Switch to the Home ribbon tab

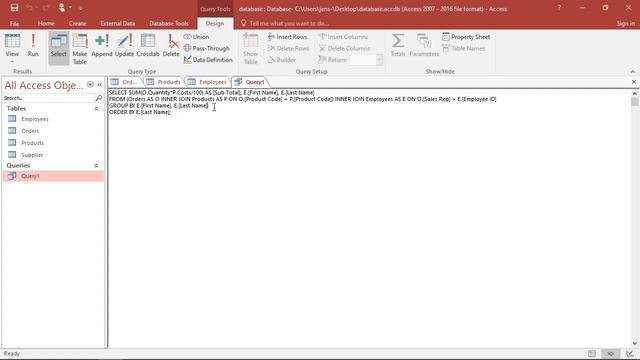46,23
